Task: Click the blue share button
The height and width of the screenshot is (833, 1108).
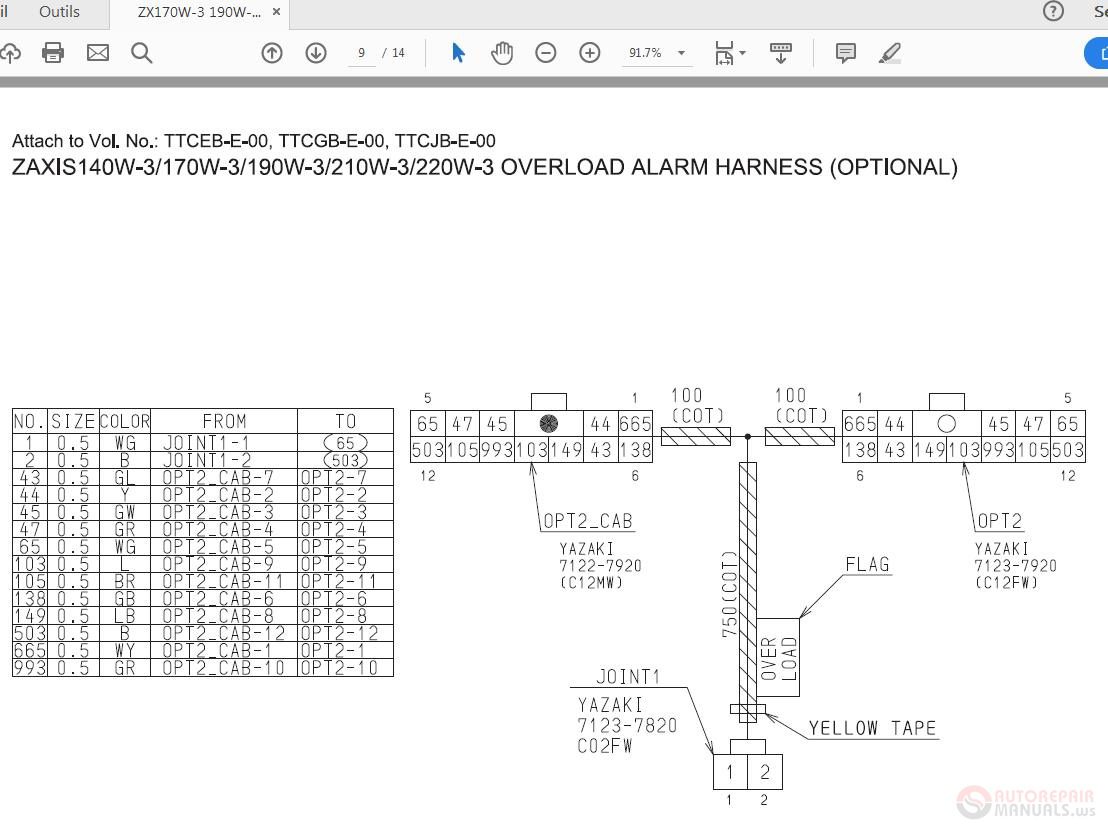Action: click(1097, 53)
